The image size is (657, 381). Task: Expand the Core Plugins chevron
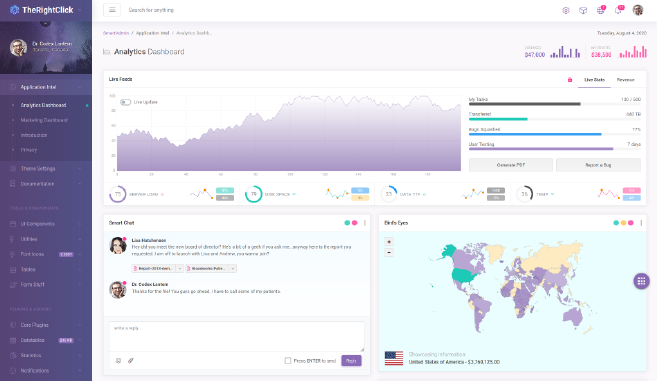(80, 325)
